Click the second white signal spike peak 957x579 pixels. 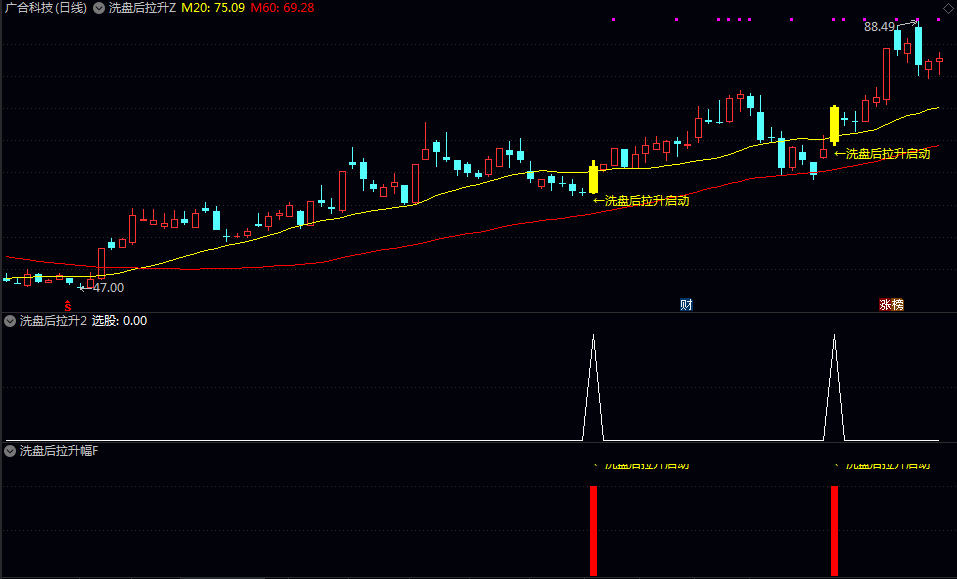[x=834, y=336]
